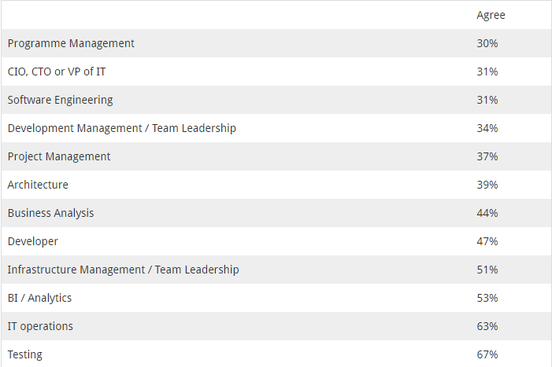The height and width of the screenshot is (367, 552).
Task: Click the 67% value for Testing
Action: tap(487, 354)
